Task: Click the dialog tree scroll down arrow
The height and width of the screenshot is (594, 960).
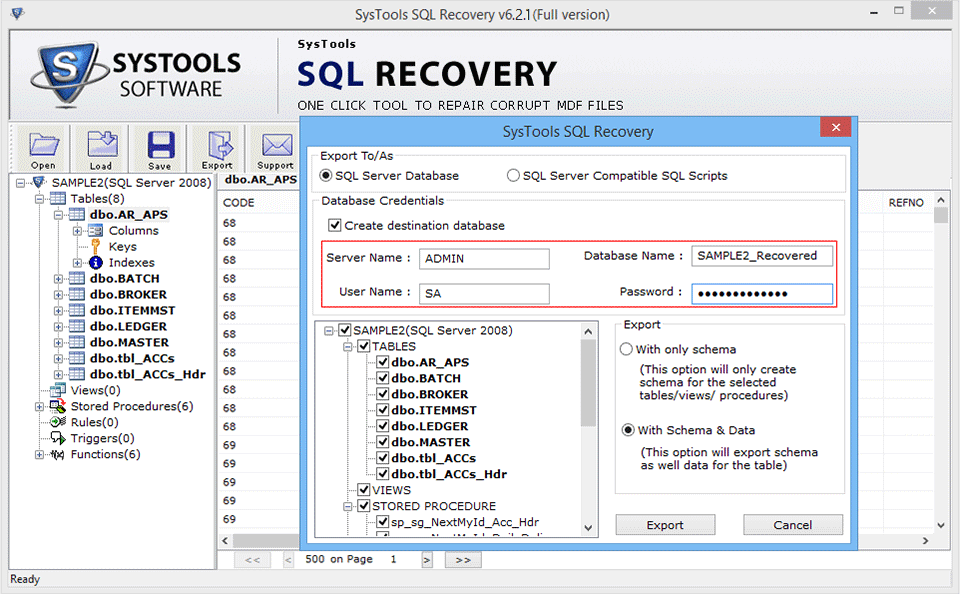Action: point(588,528)
